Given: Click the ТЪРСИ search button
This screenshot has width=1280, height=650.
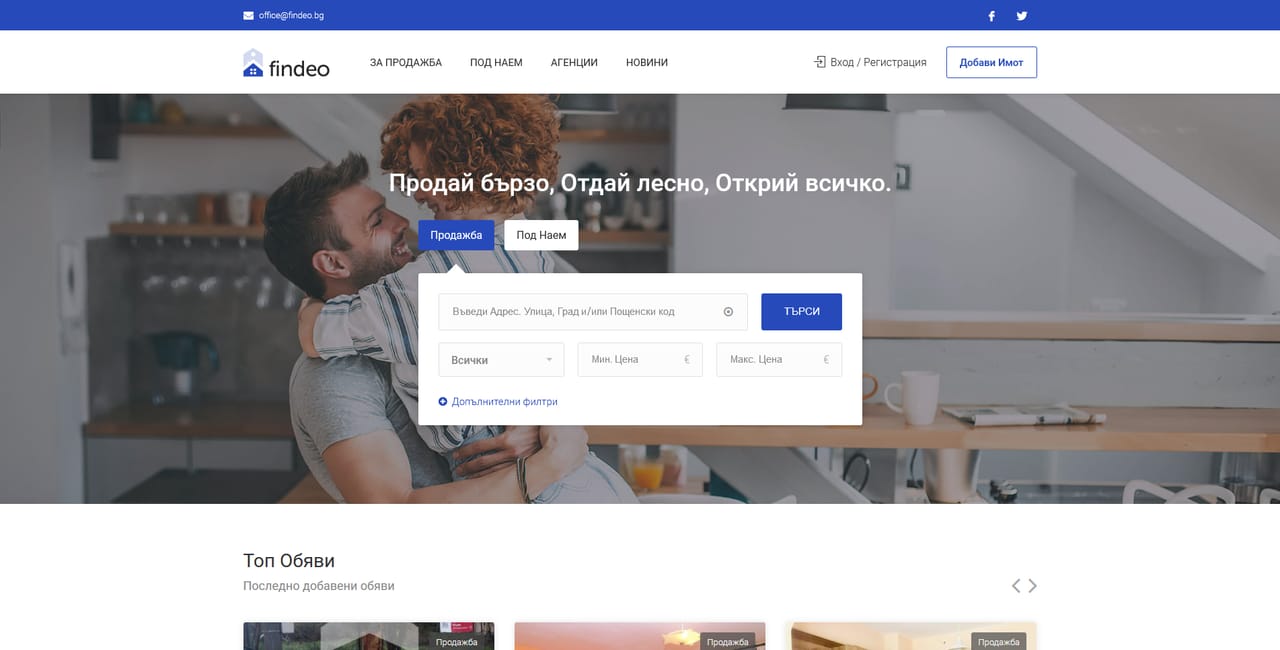Looking at the screenshot, I should tap(801, 312).
